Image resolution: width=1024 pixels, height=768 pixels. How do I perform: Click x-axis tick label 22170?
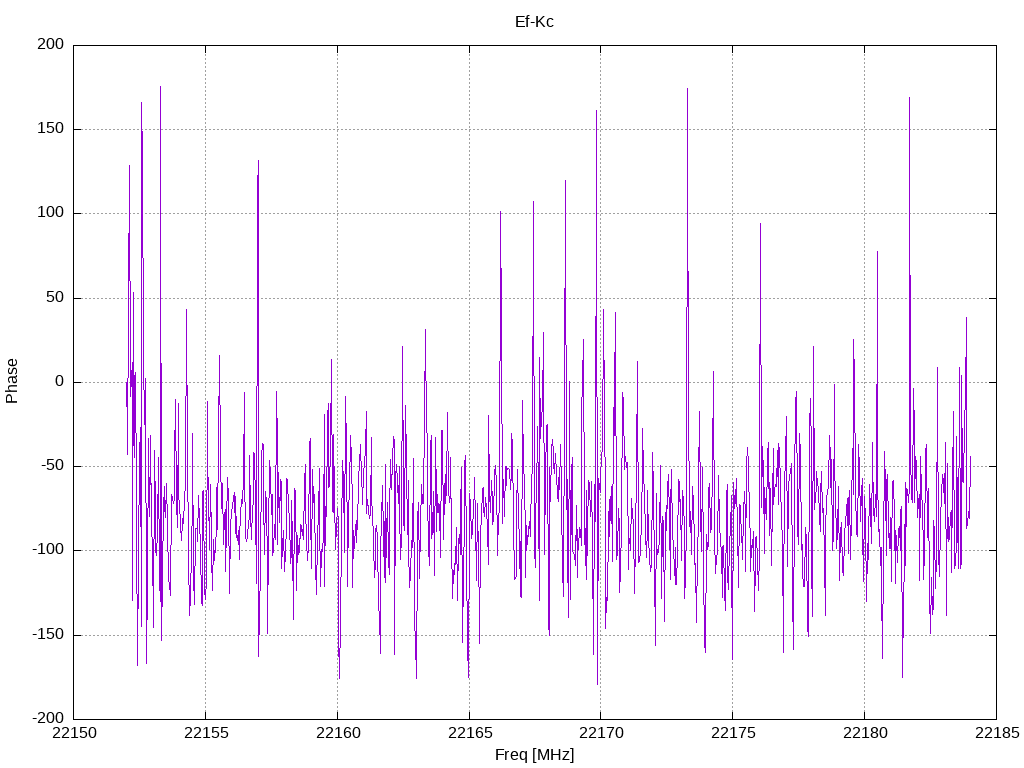pos(601,733)
